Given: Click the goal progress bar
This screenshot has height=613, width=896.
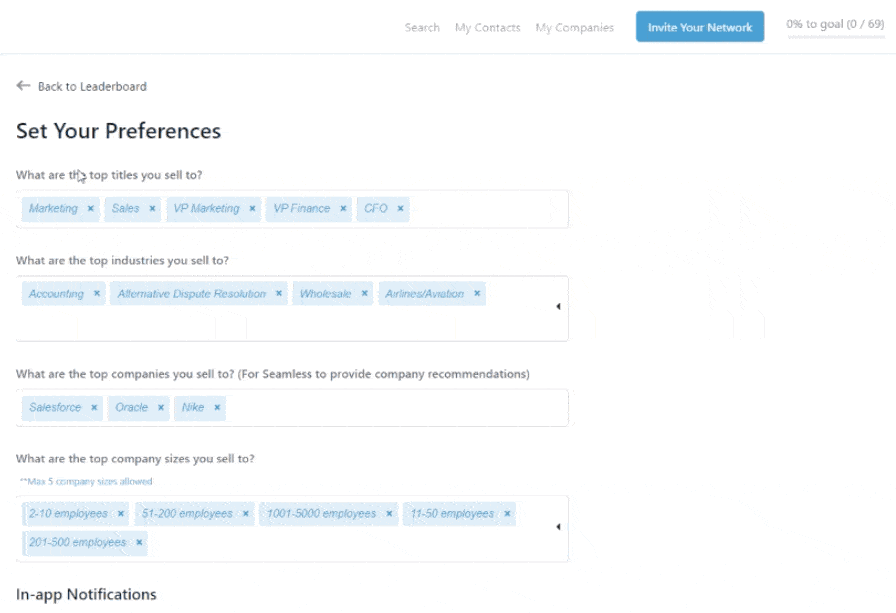Looking at the screenshot, I should [834, 37].
